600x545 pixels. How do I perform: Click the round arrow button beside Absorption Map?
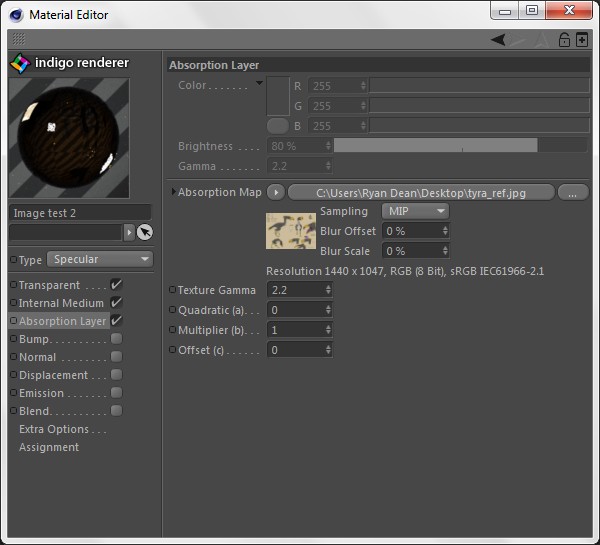(x=276, y=192)
